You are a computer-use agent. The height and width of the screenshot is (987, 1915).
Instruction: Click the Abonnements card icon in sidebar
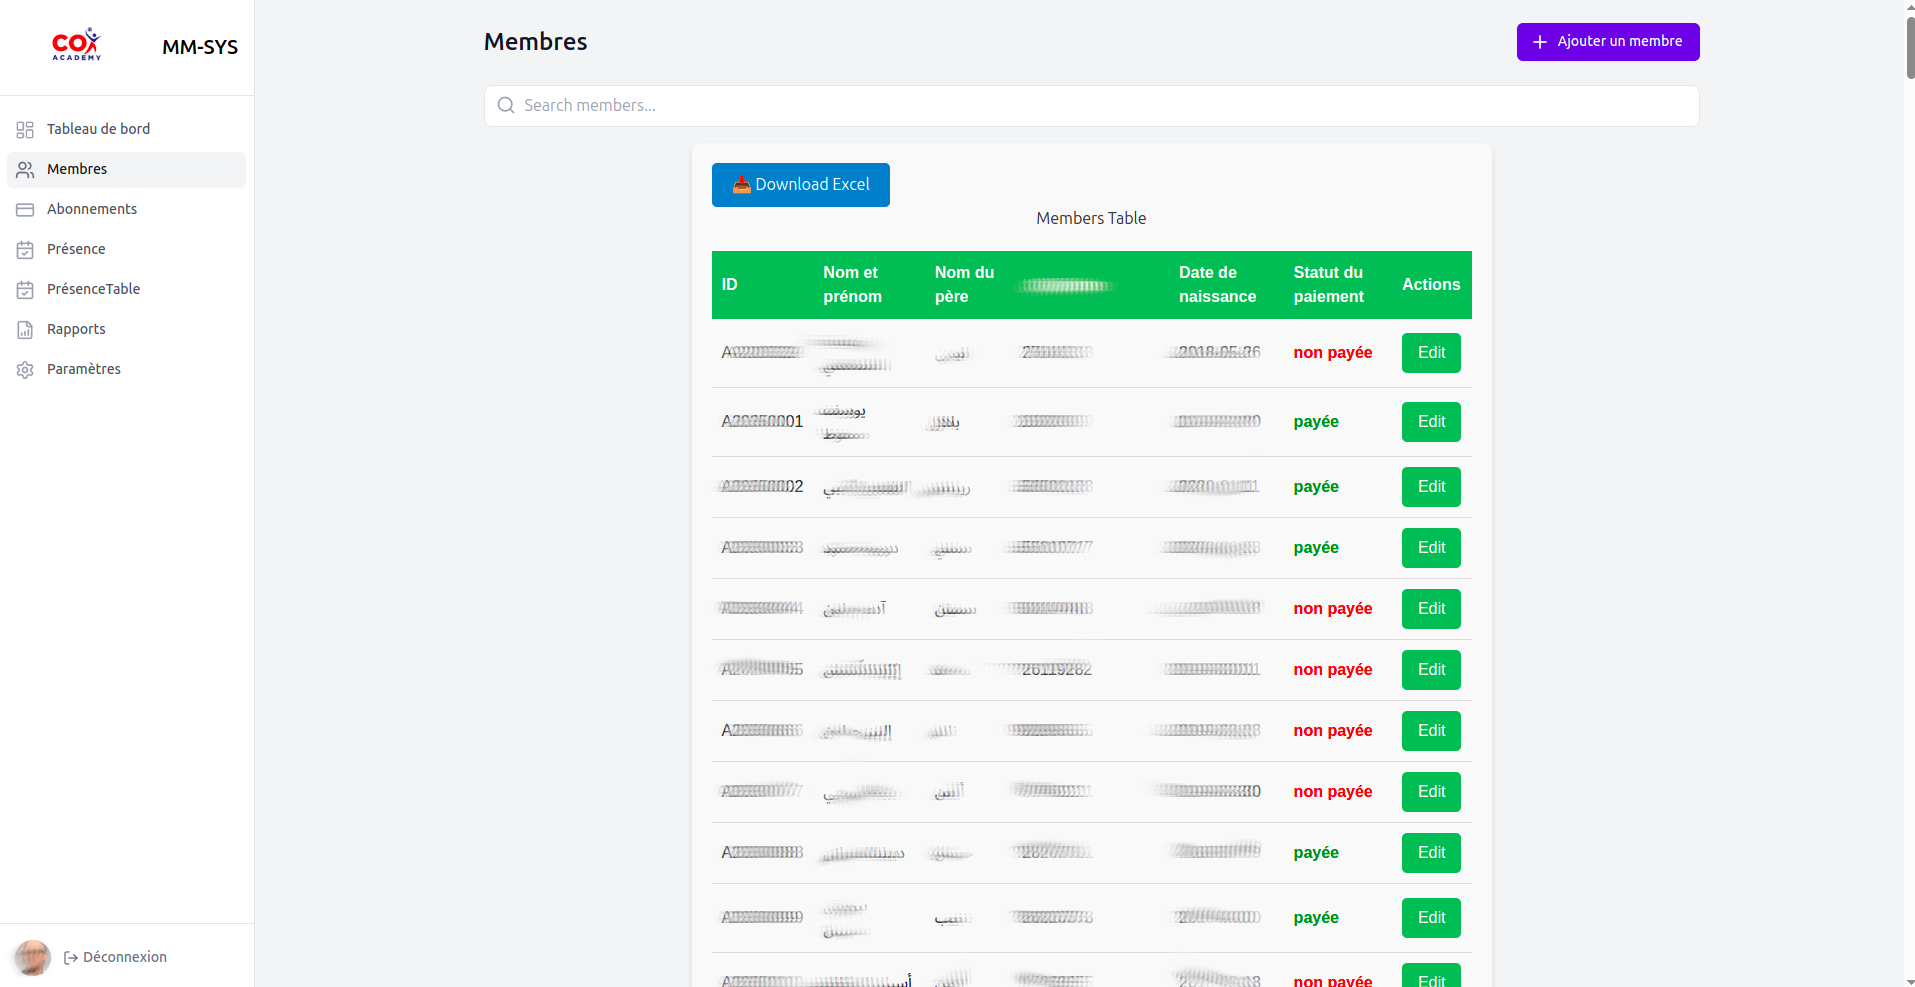25,210
